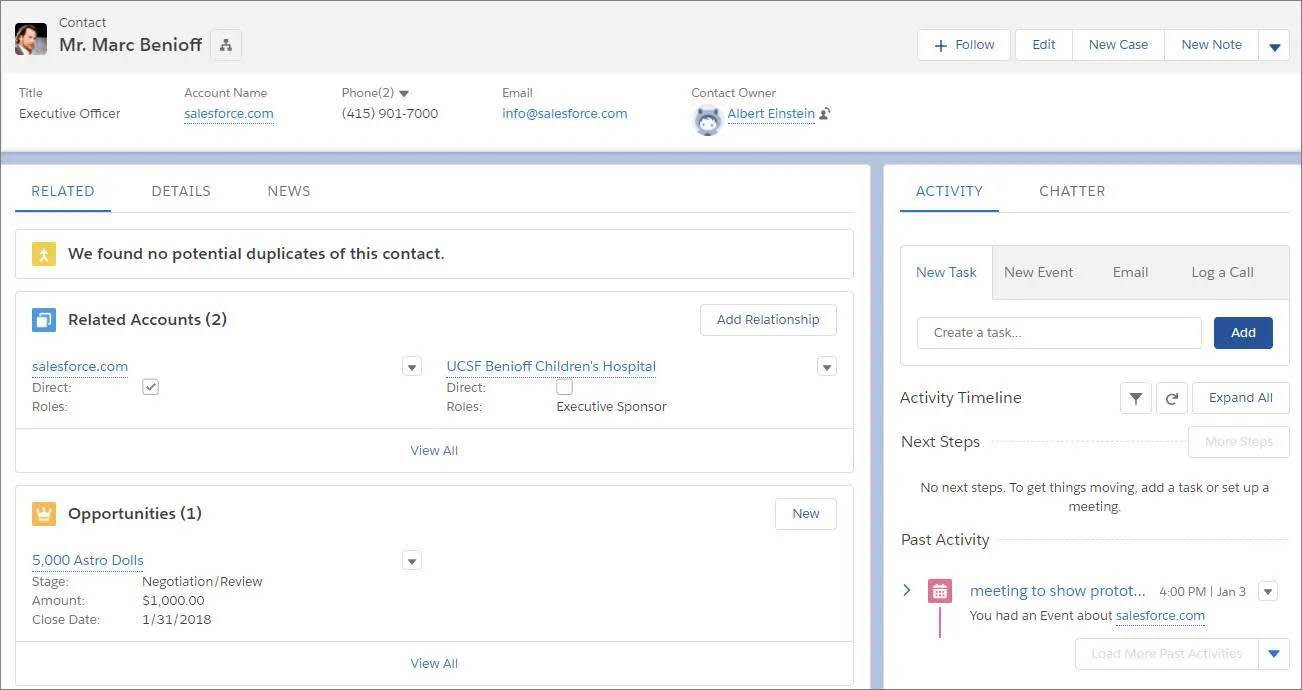Screen dimensions: 1302x690
Task: Click Load More Past Activities
Action: tap(1166, 654)
